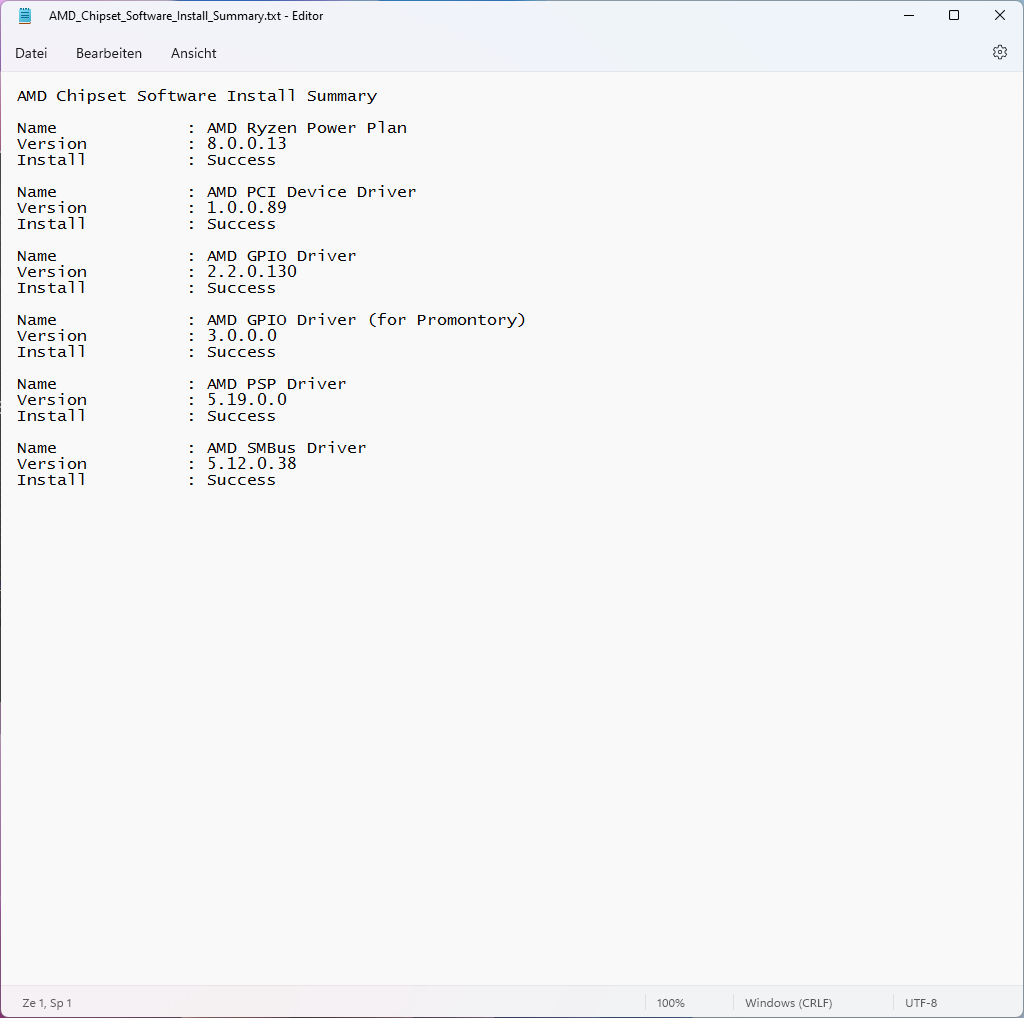The width and height of the screenshot is (1024, 1018).
Task: Click Success under AMD Ryzen Power Plan
Action: tap(242, 160)
